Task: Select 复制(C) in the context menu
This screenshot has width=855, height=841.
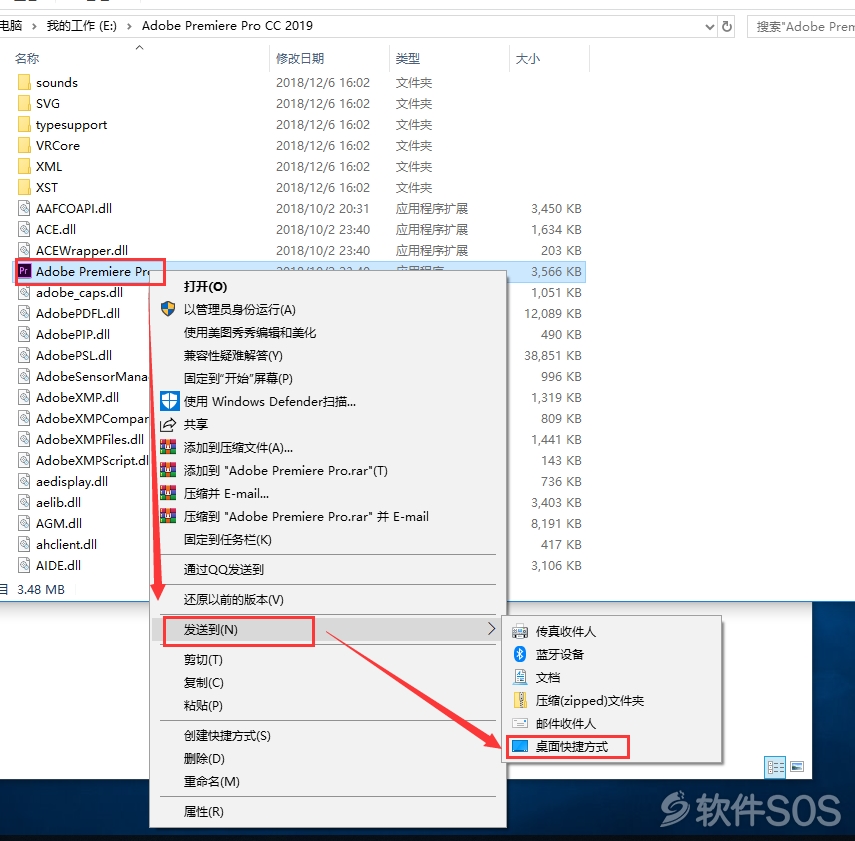Action: click(x=203, y=682)
